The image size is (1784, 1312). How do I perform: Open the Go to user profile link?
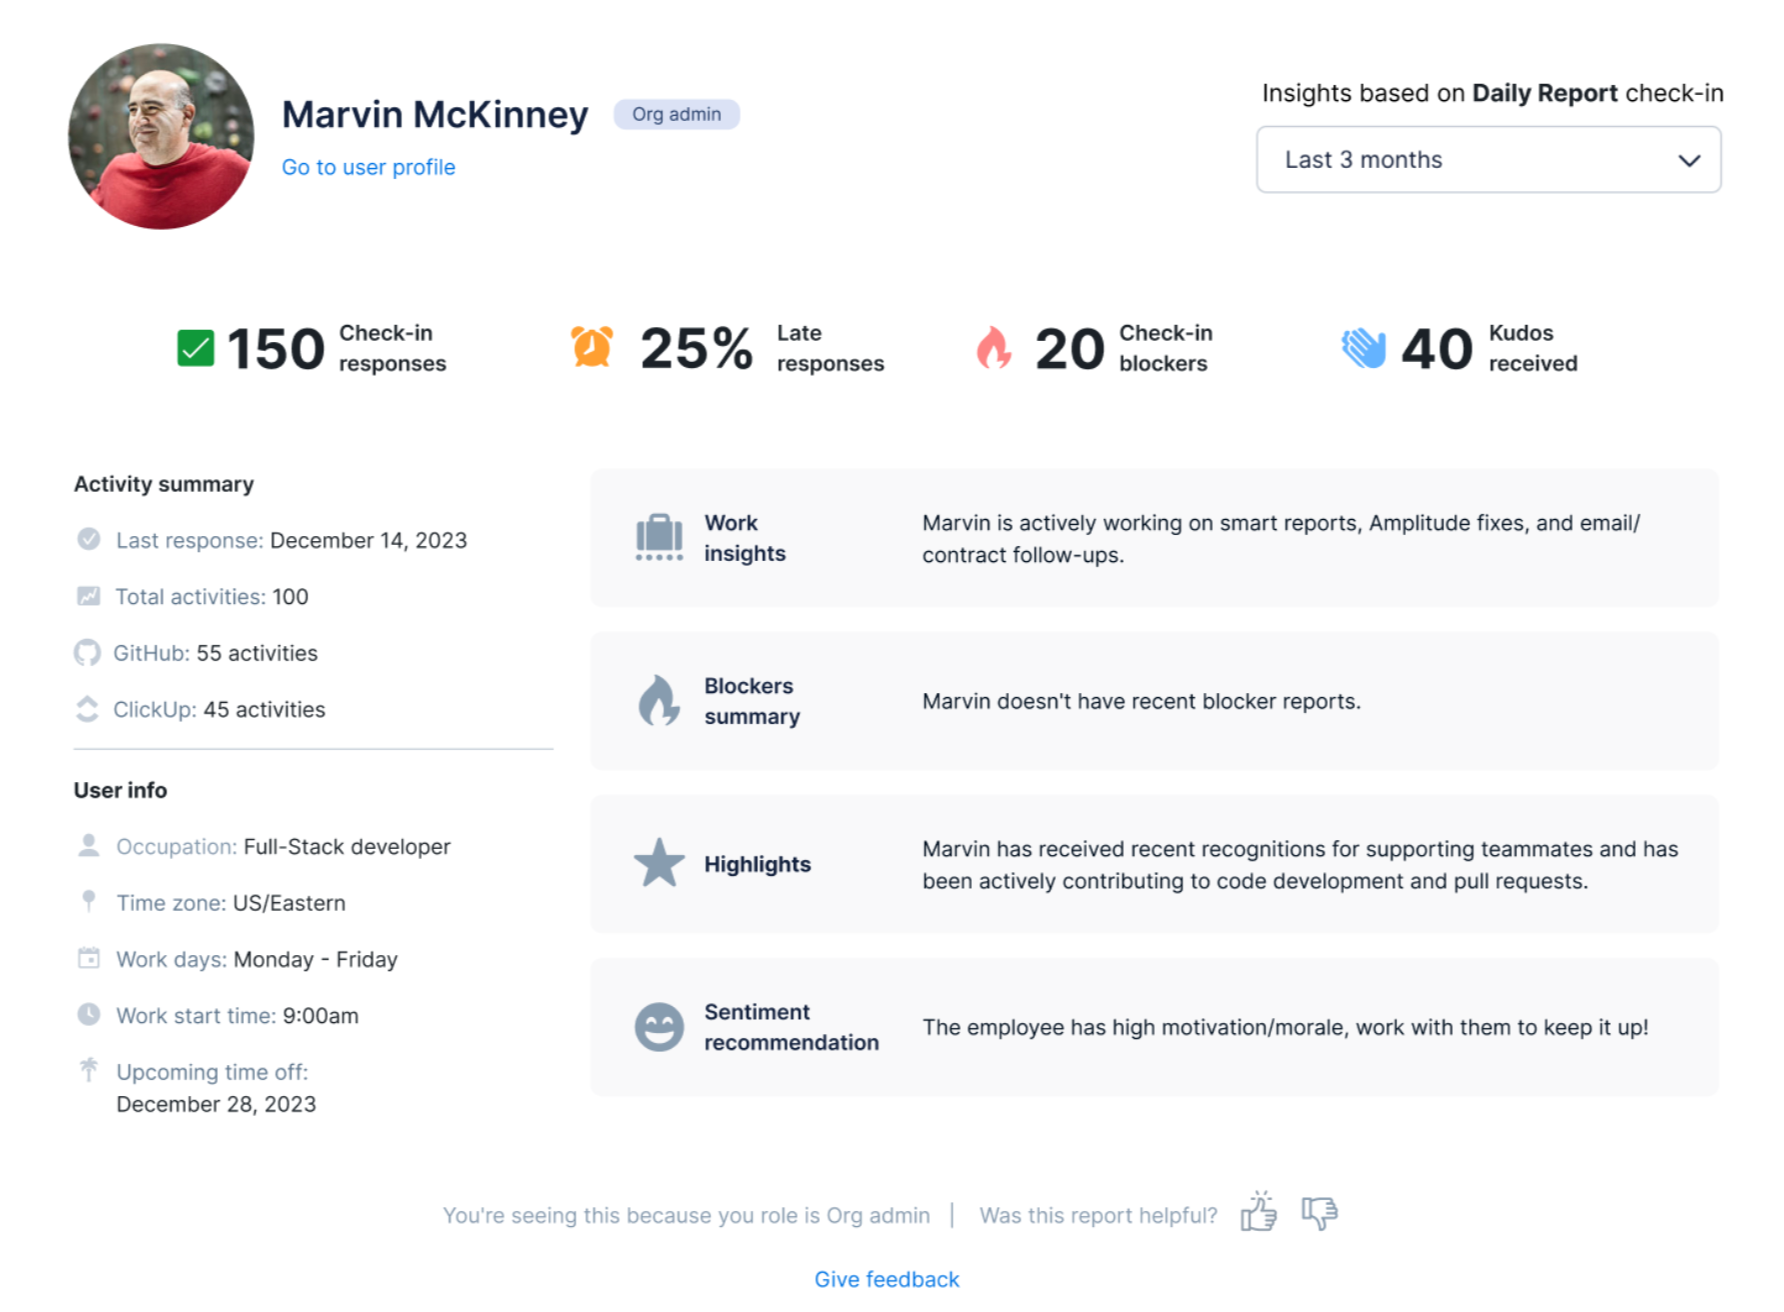coord(368,167)
